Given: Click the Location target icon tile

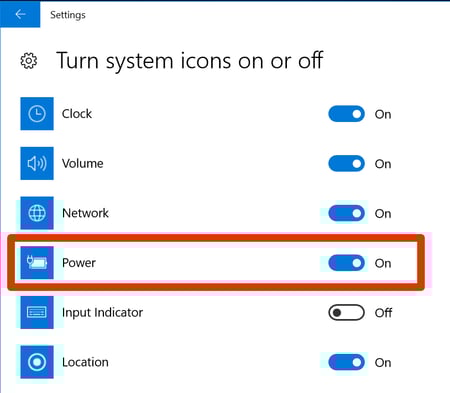Looking at the screenshot, I should [37, 362].
